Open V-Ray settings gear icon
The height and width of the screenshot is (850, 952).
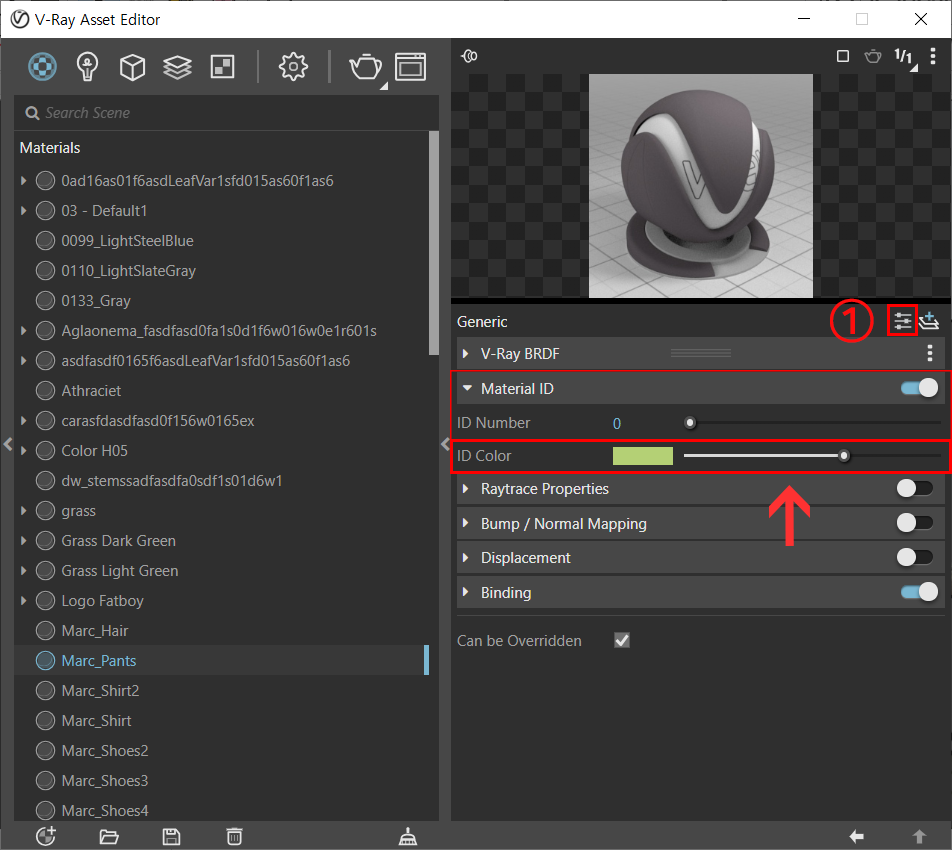[293, 66]
